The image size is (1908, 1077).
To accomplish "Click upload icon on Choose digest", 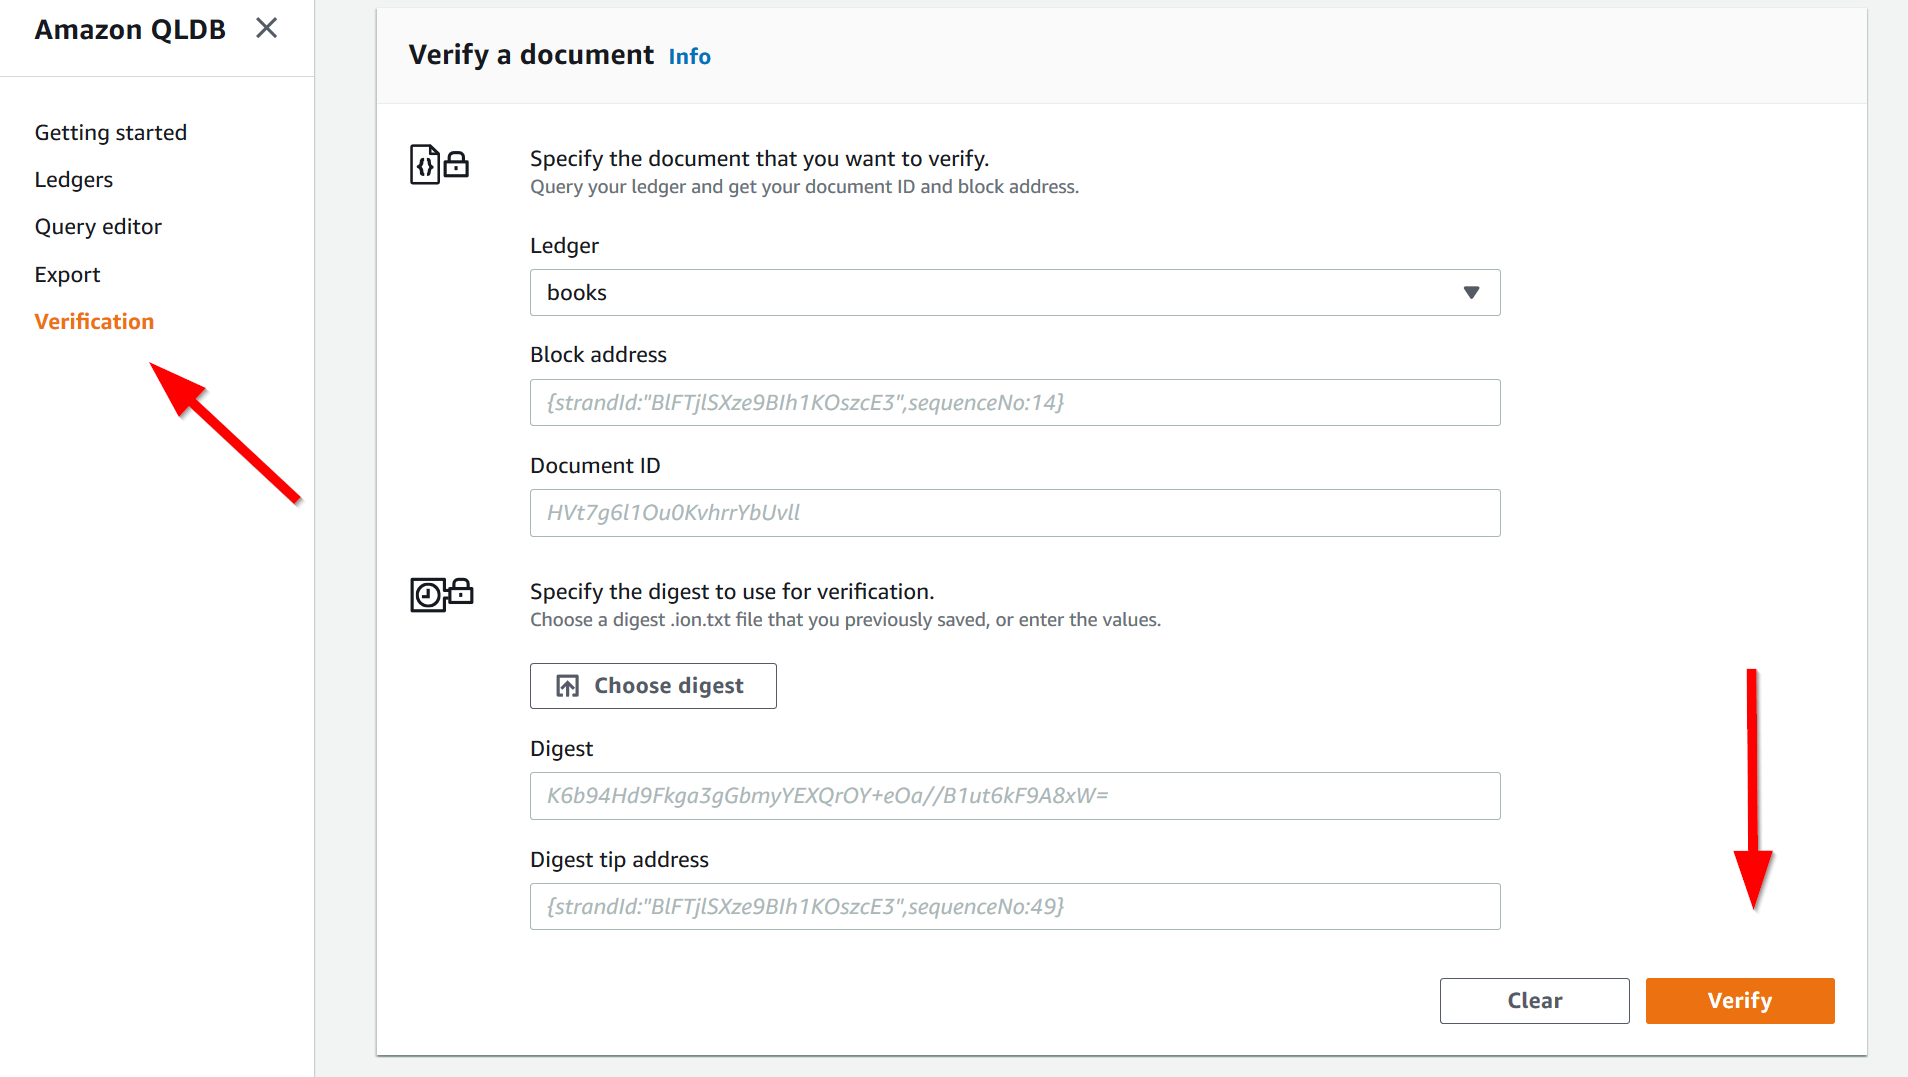I will [567, 686].
